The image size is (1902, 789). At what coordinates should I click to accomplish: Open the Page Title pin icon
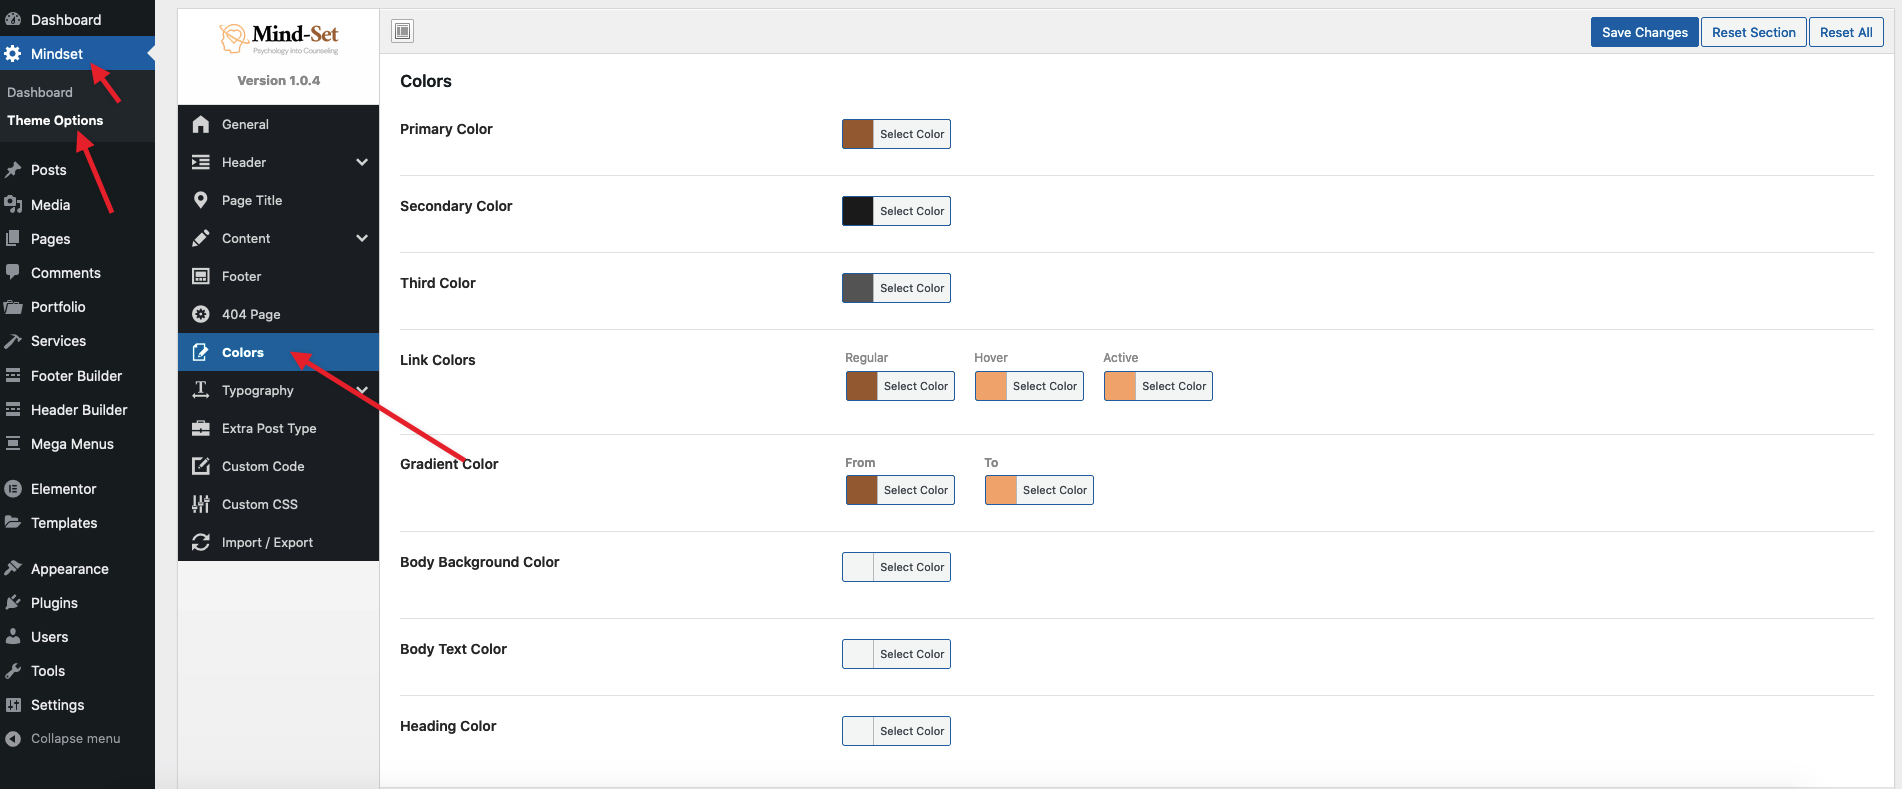click(x=201, y=200)
